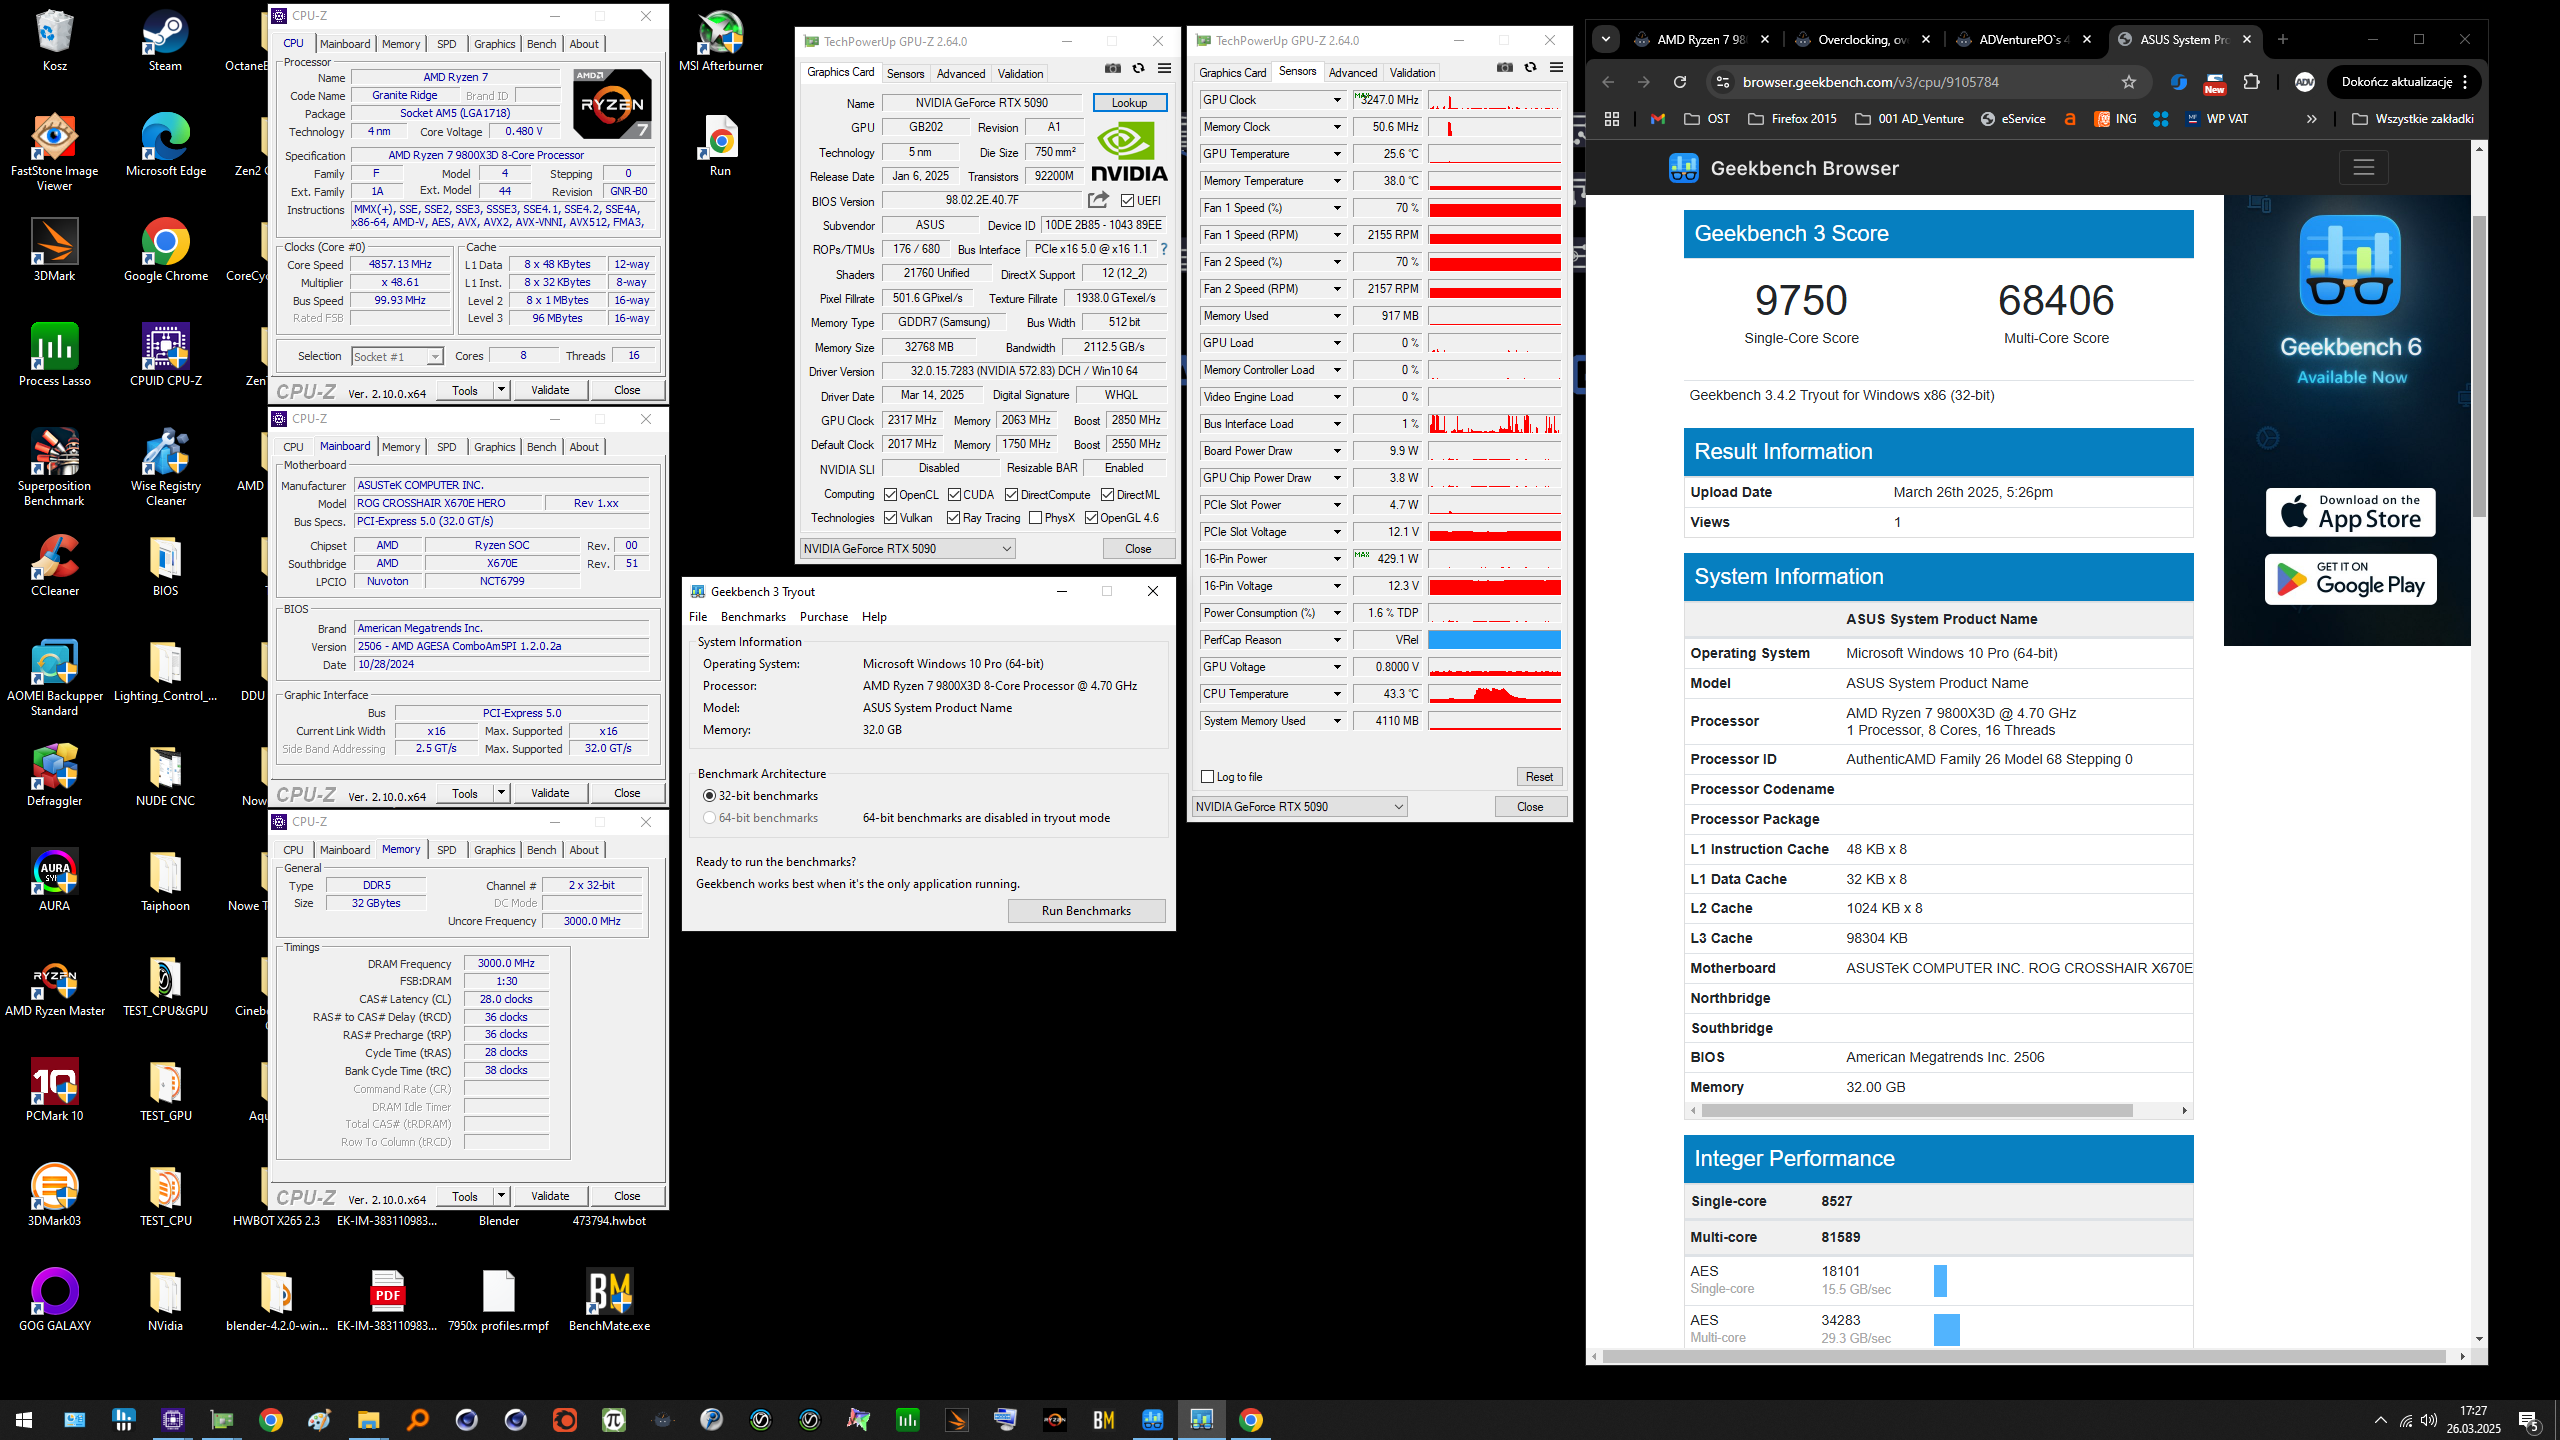Viewport: 2560px width, 1440px height.
Task: Toggle the UEFI checkbox in GPU-Z
Action: click(1127, 201)
